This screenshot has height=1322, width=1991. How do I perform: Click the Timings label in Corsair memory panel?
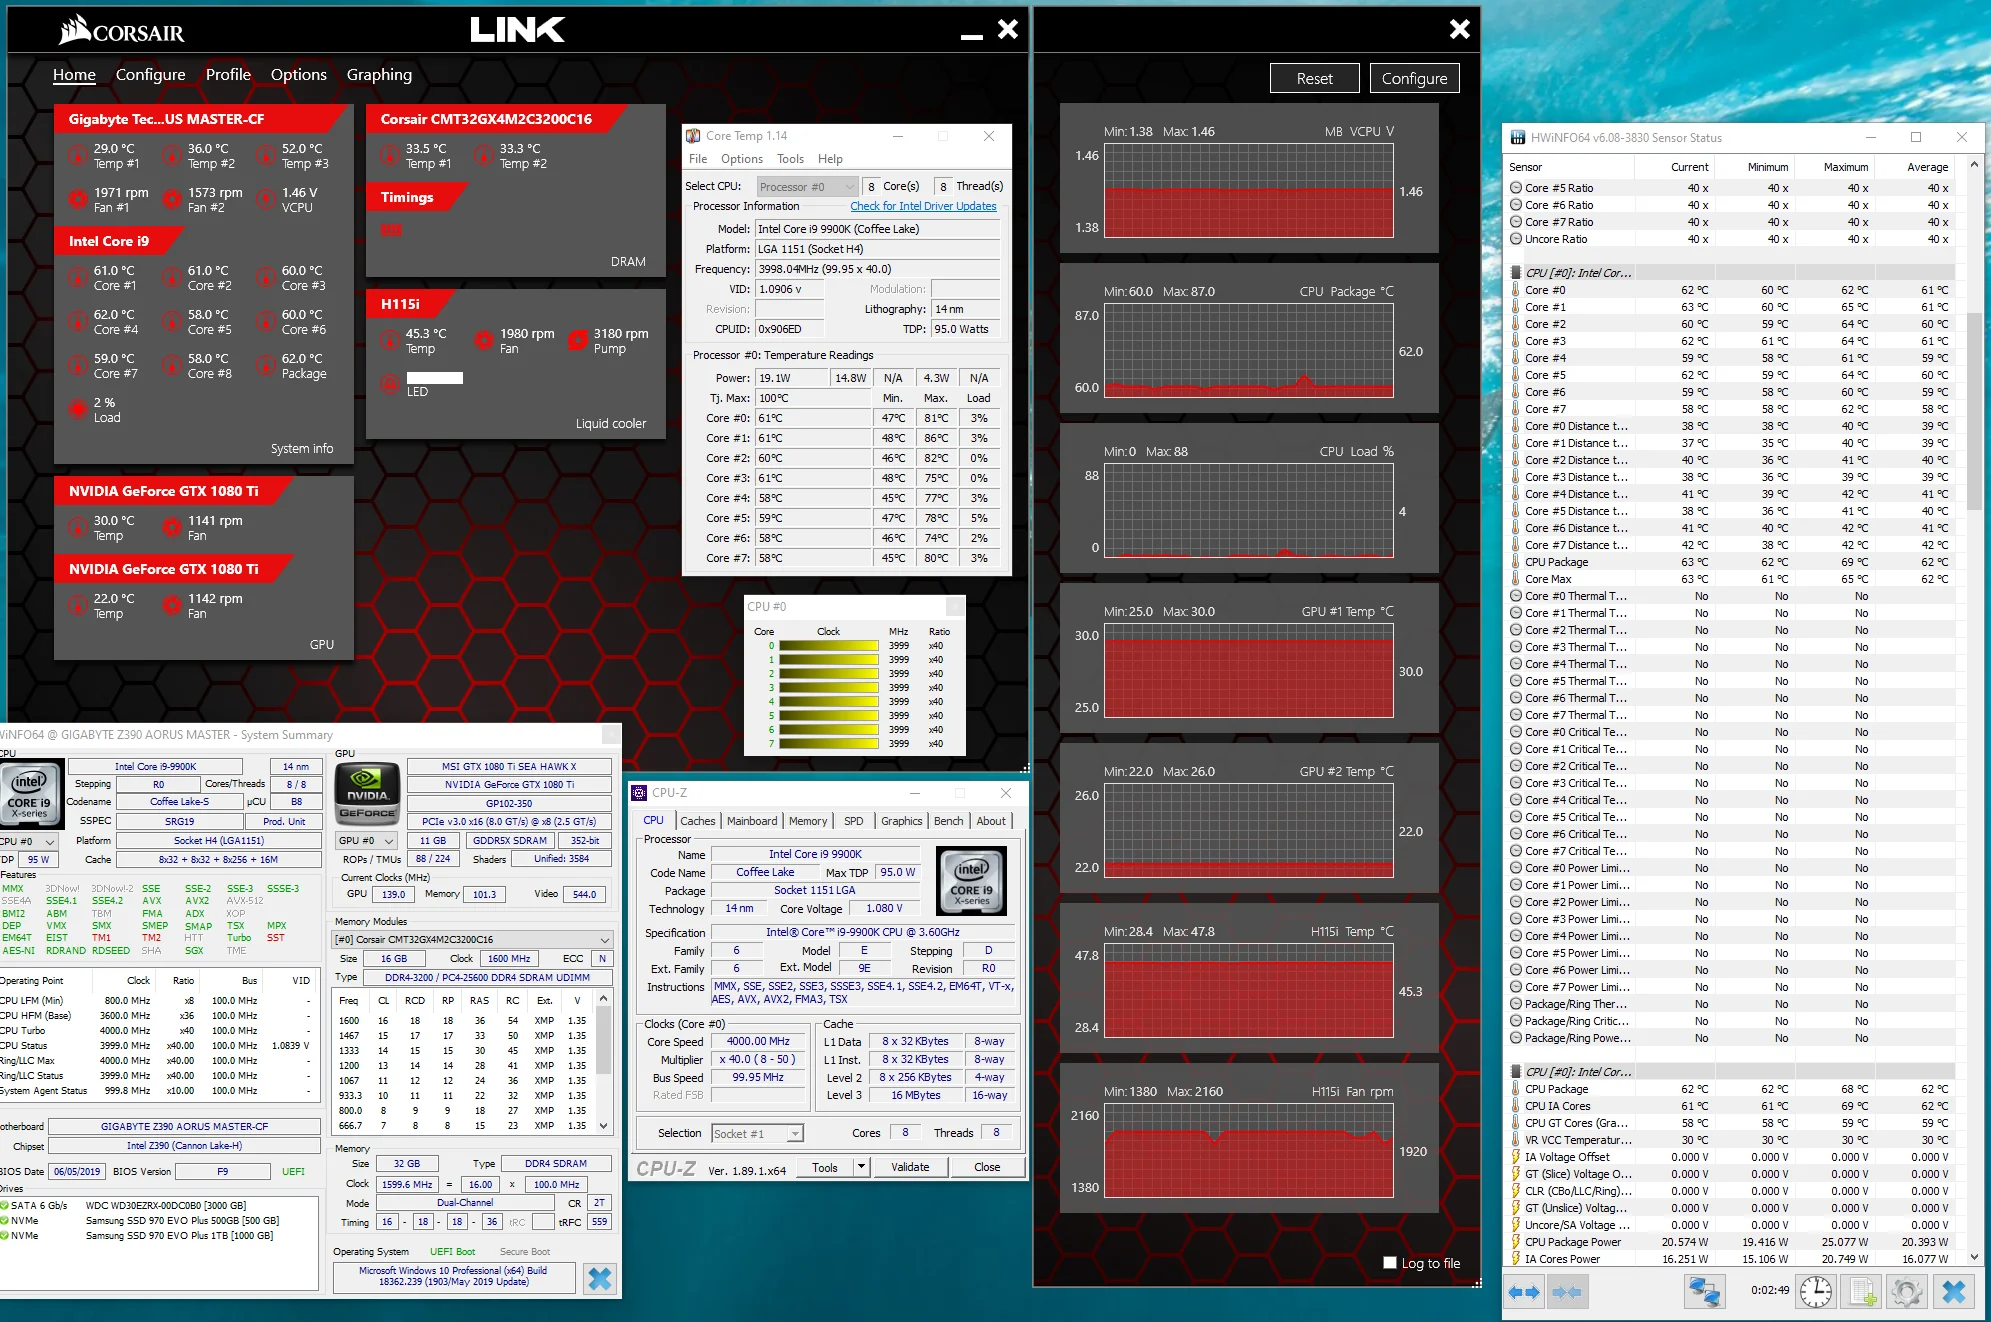point(407,197)
